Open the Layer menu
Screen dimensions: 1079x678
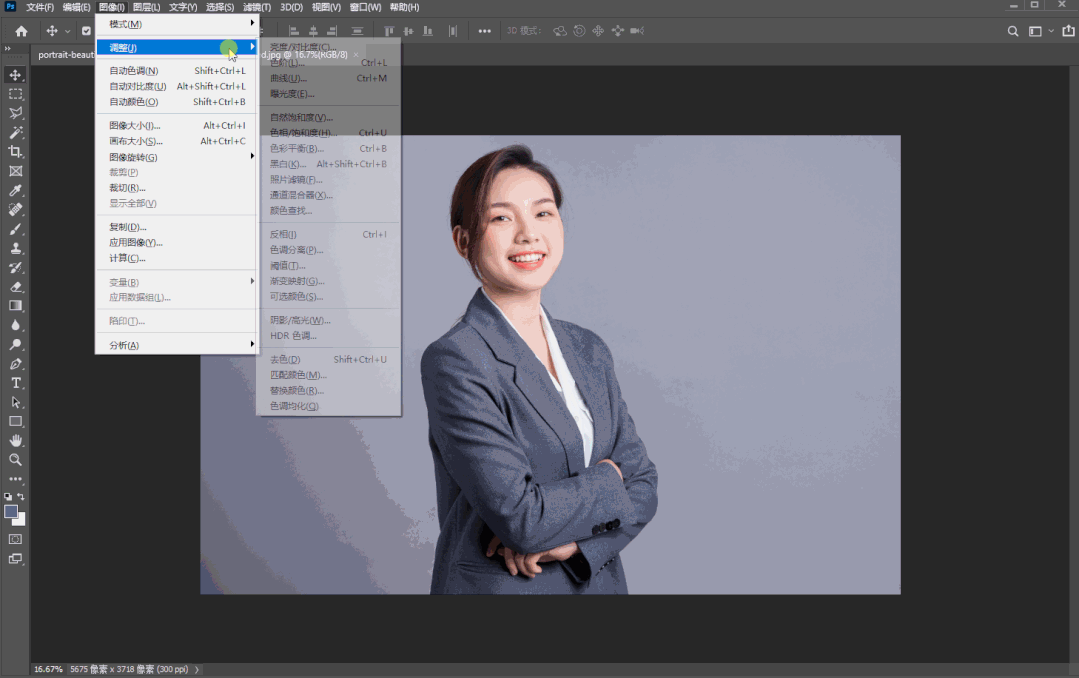(x=146, y=7)
